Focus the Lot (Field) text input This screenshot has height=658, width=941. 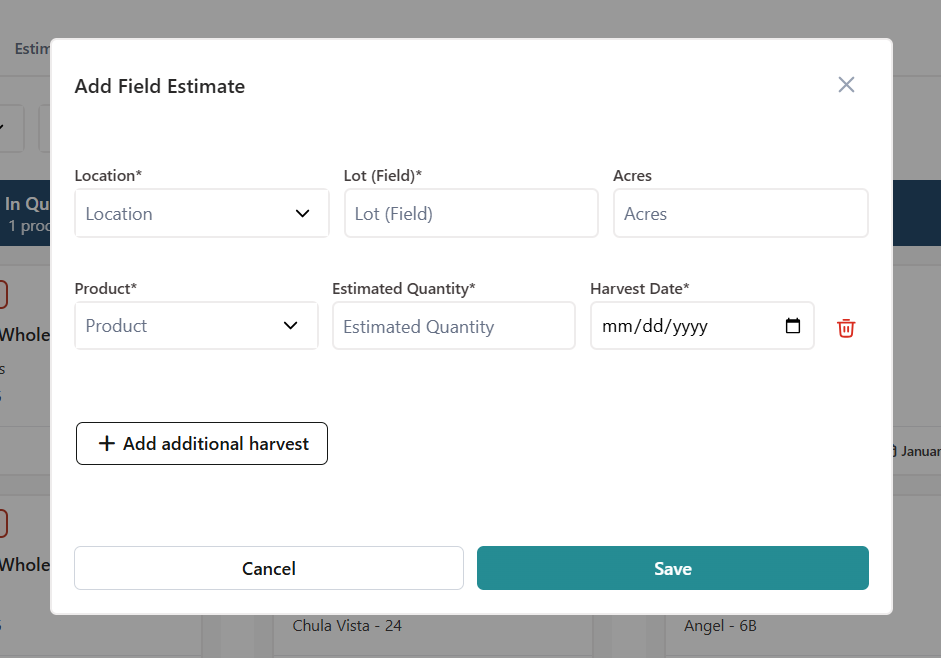[x=470, y=214]
